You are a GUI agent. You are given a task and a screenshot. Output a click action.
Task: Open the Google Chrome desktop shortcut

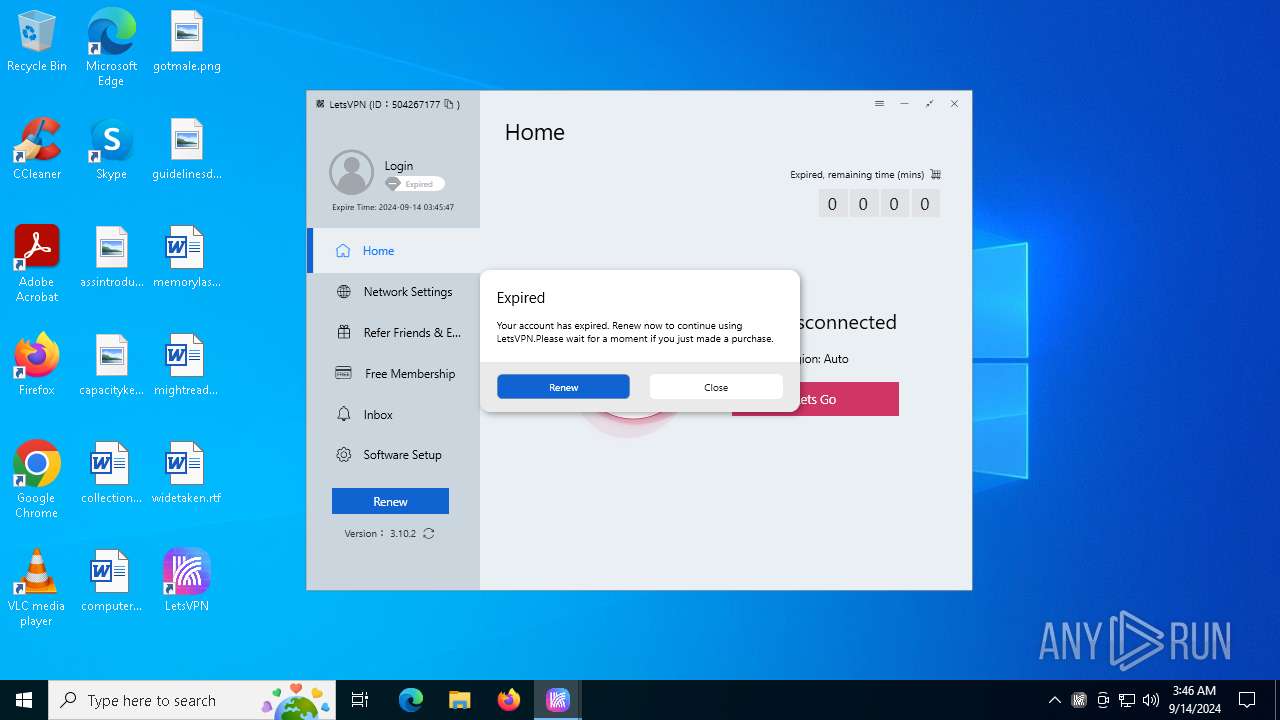[37, 480]
